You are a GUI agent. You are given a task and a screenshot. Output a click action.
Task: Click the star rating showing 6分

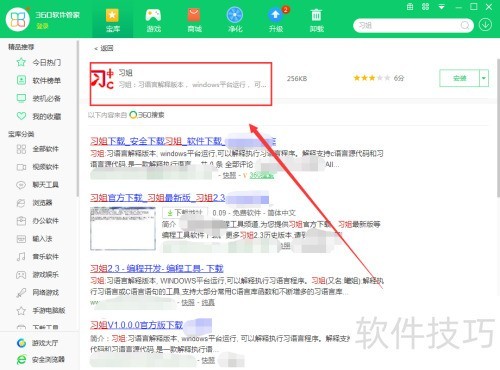click(x=379, y=78)
